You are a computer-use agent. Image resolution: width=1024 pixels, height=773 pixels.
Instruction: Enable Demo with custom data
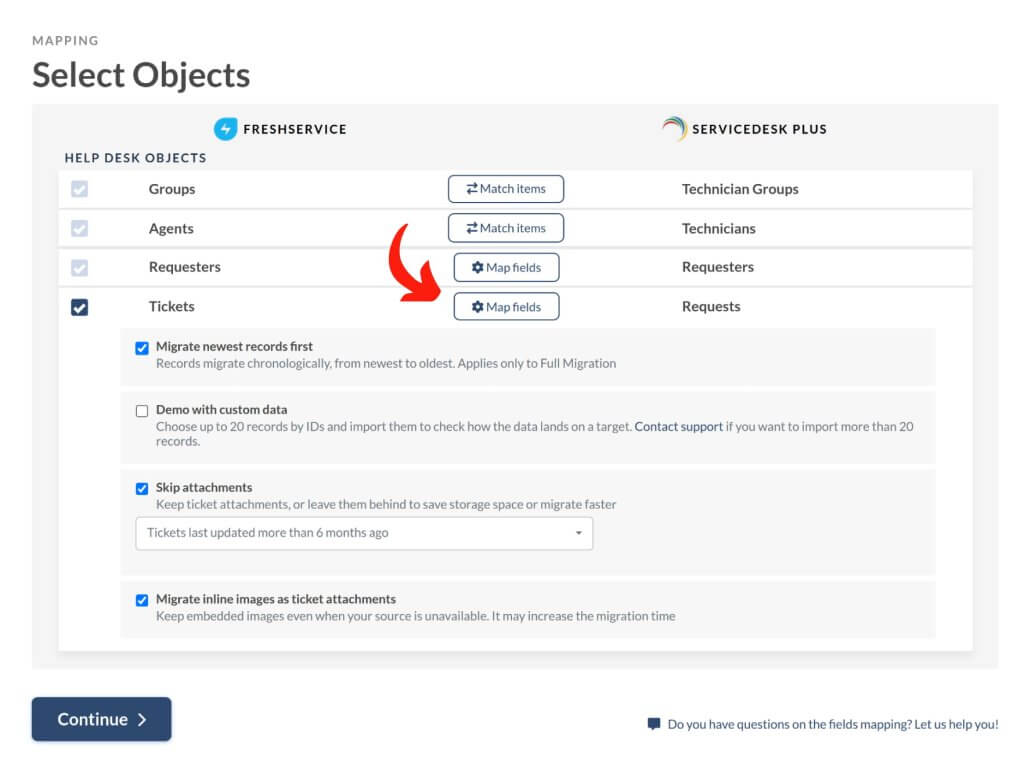(141, 410)
